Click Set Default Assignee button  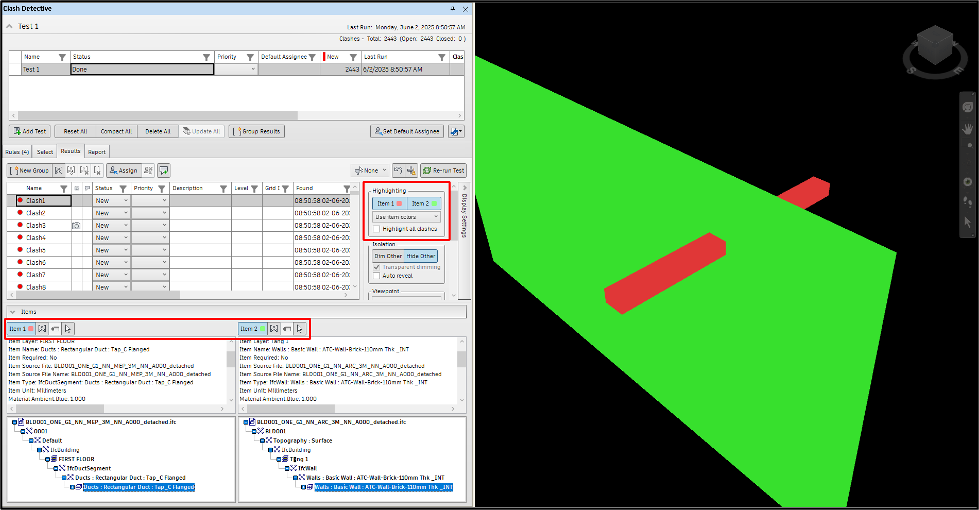tap(407, 131)
